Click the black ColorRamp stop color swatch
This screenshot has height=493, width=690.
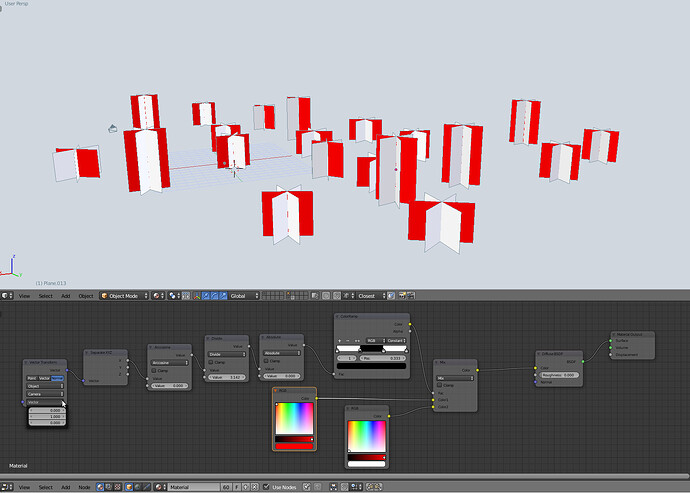tap(371, 366)
